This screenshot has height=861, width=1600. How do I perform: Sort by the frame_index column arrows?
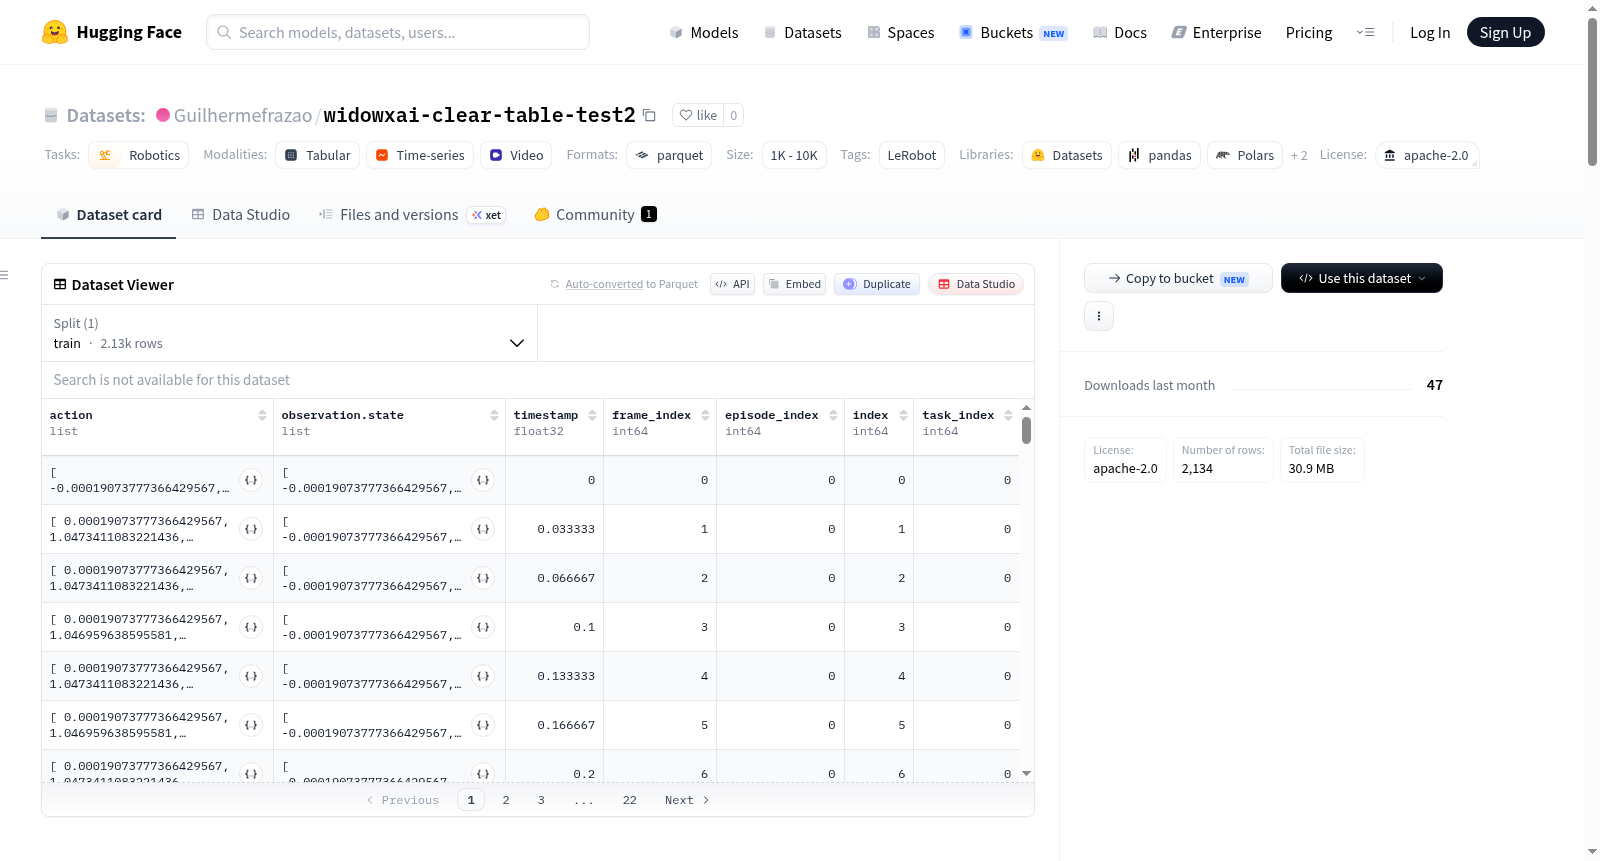(705, 415)
